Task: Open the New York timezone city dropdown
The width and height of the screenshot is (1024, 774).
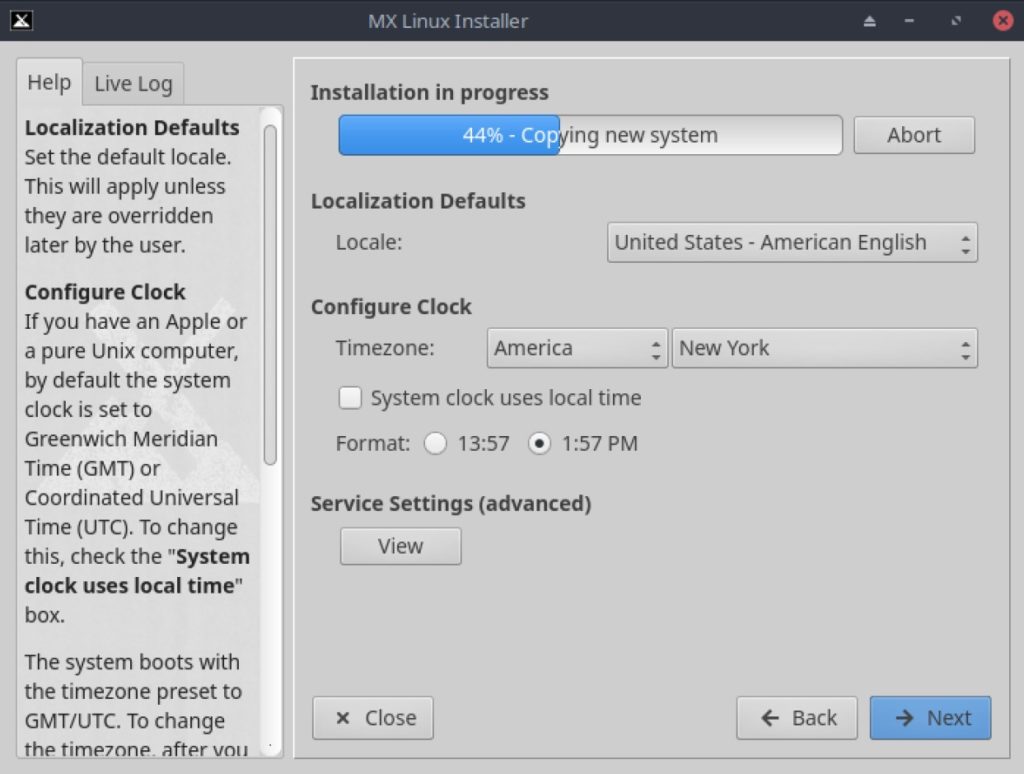Action: [825, 348]
